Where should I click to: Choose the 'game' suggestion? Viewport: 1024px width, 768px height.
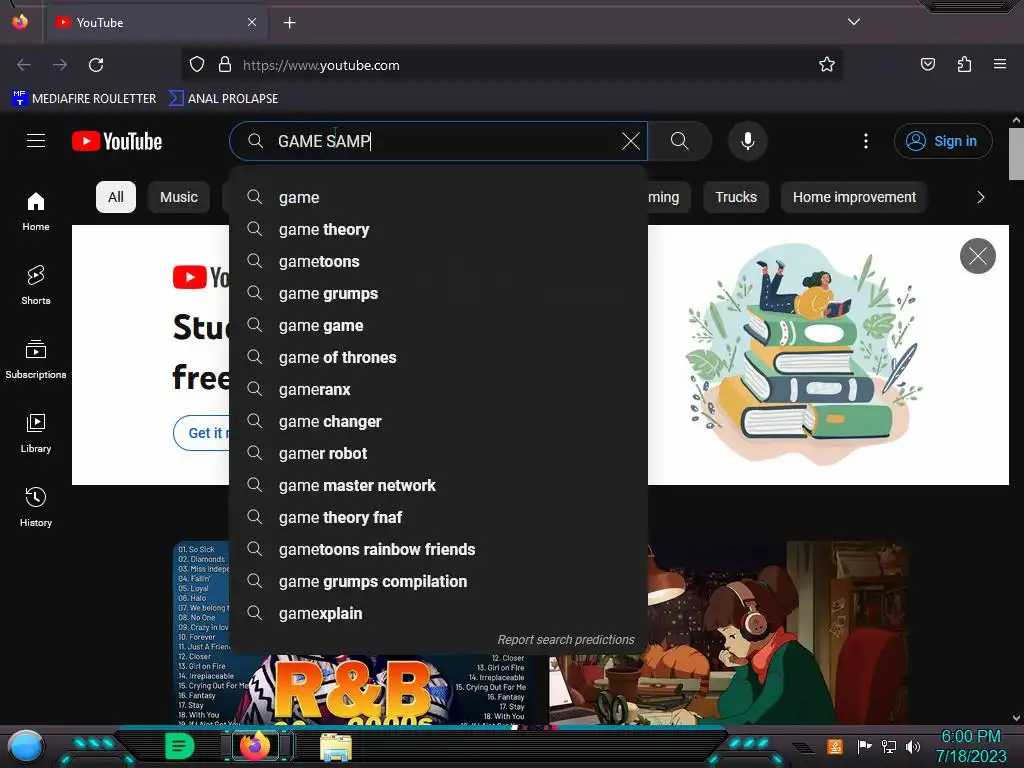tap(438, 197)
